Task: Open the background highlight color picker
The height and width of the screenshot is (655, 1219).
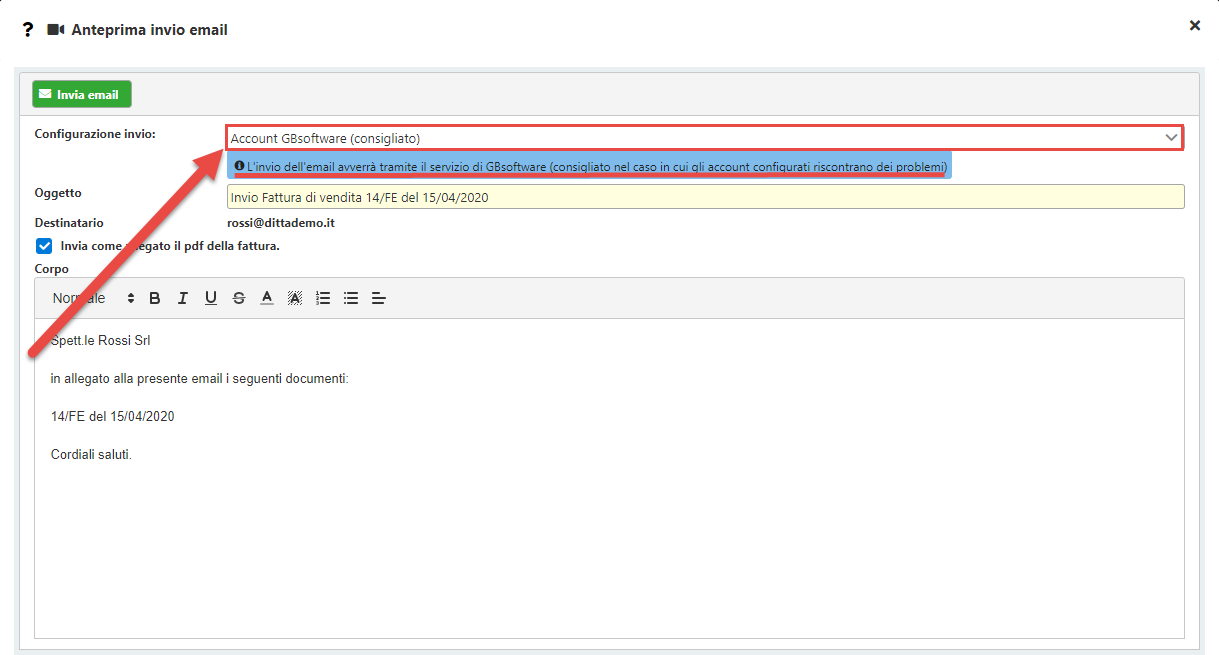Action: click(x=295, y=298)
